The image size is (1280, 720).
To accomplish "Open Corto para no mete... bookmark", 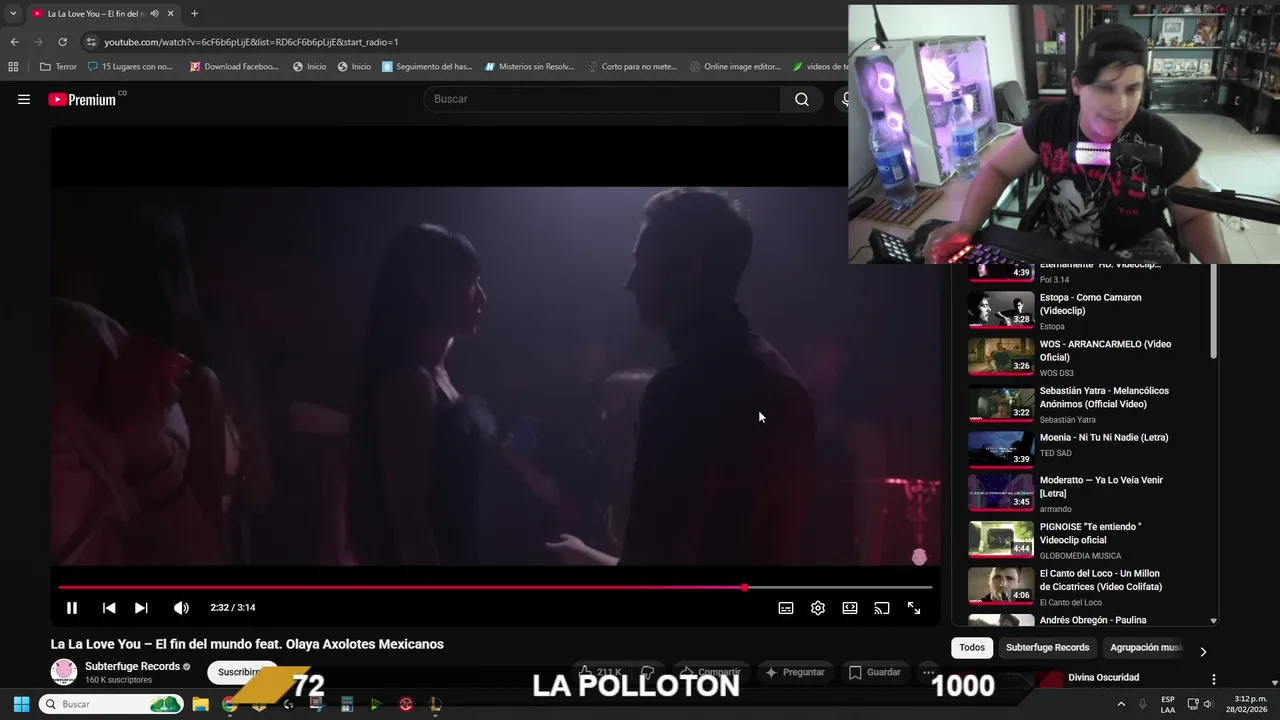I will point(631,66).
